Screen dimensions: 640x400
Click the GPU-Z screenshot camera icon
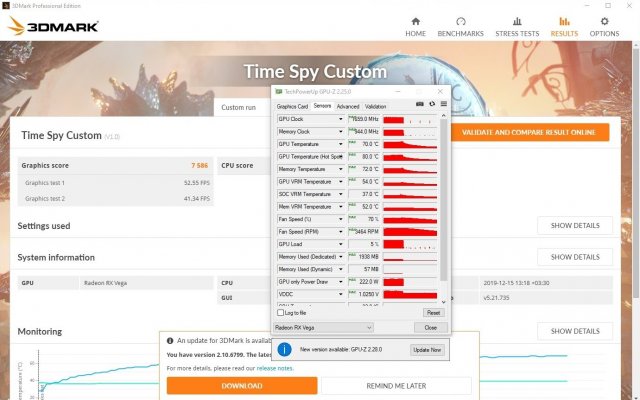coord(420,104)
